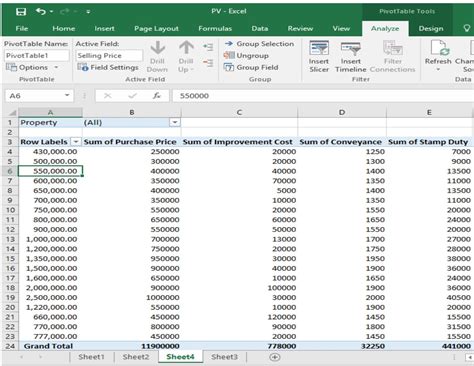Select the cell 430,000.00
This screenshot has height=366, width=474.
[50, 152]
